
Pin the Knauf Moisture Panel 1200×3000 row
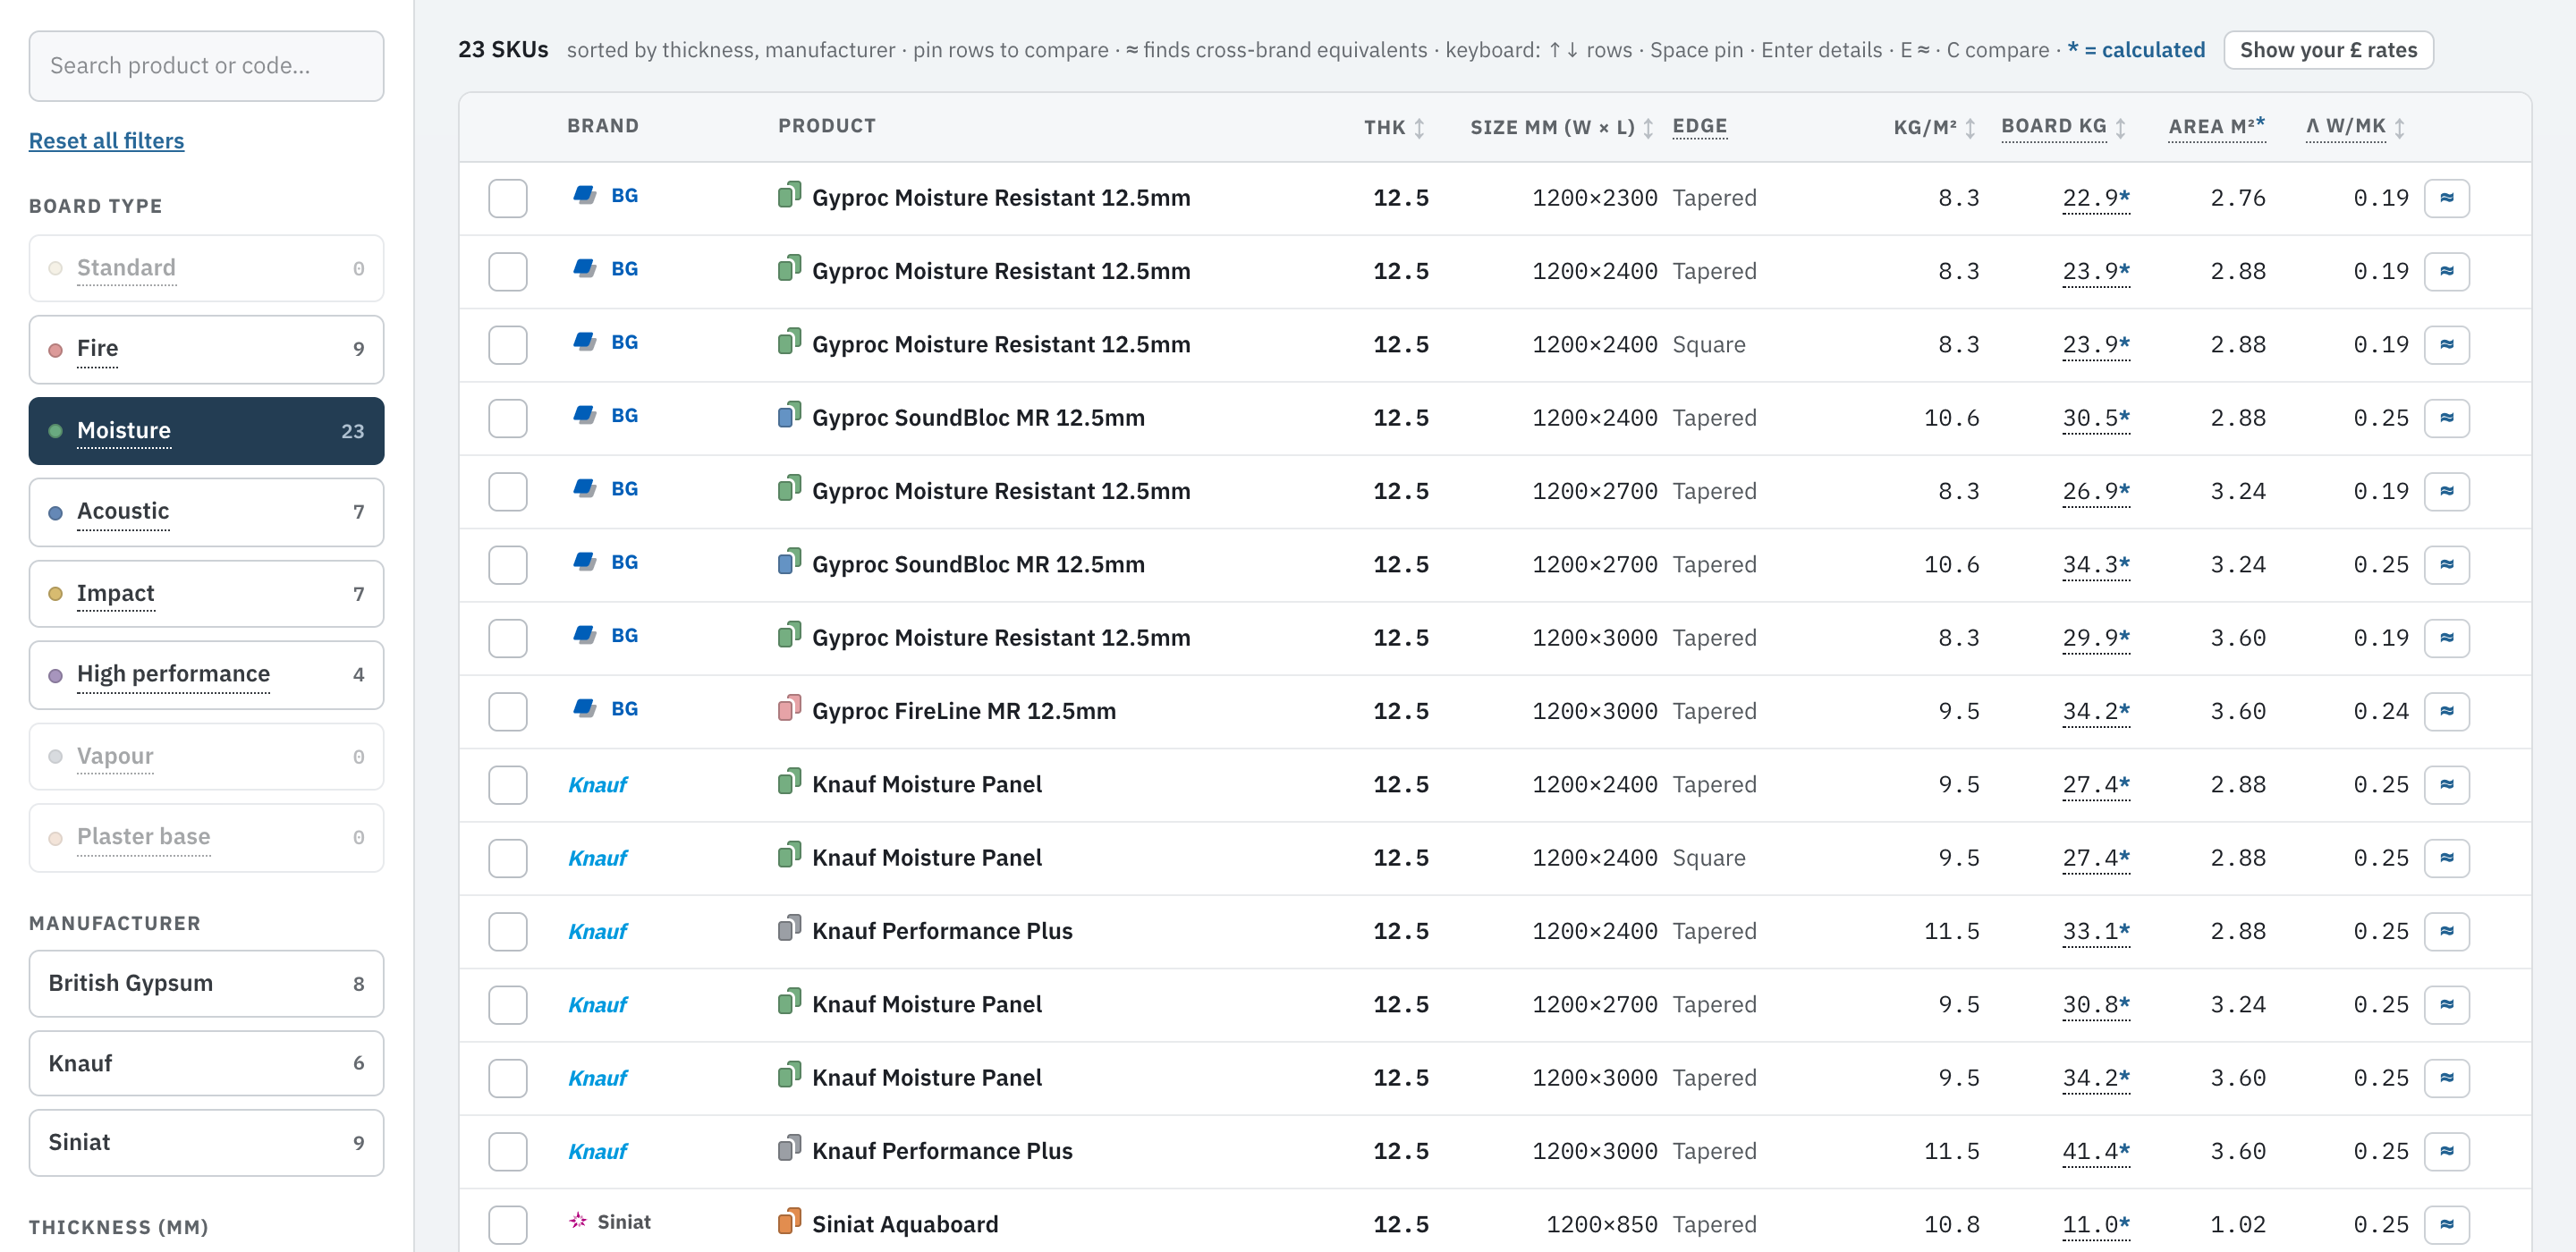pos(508,1078)
